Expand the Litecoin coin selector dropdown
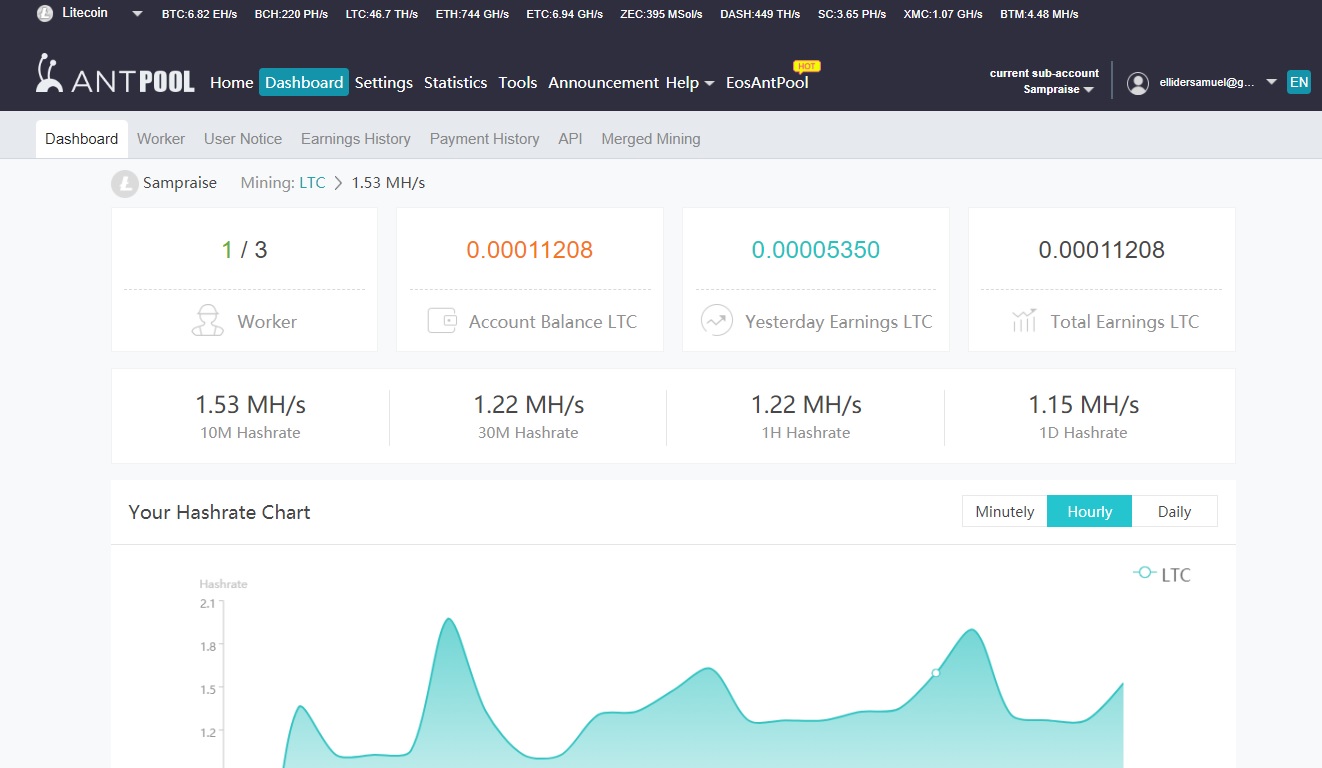The image size is (1322, 768). tap(137, 14)
